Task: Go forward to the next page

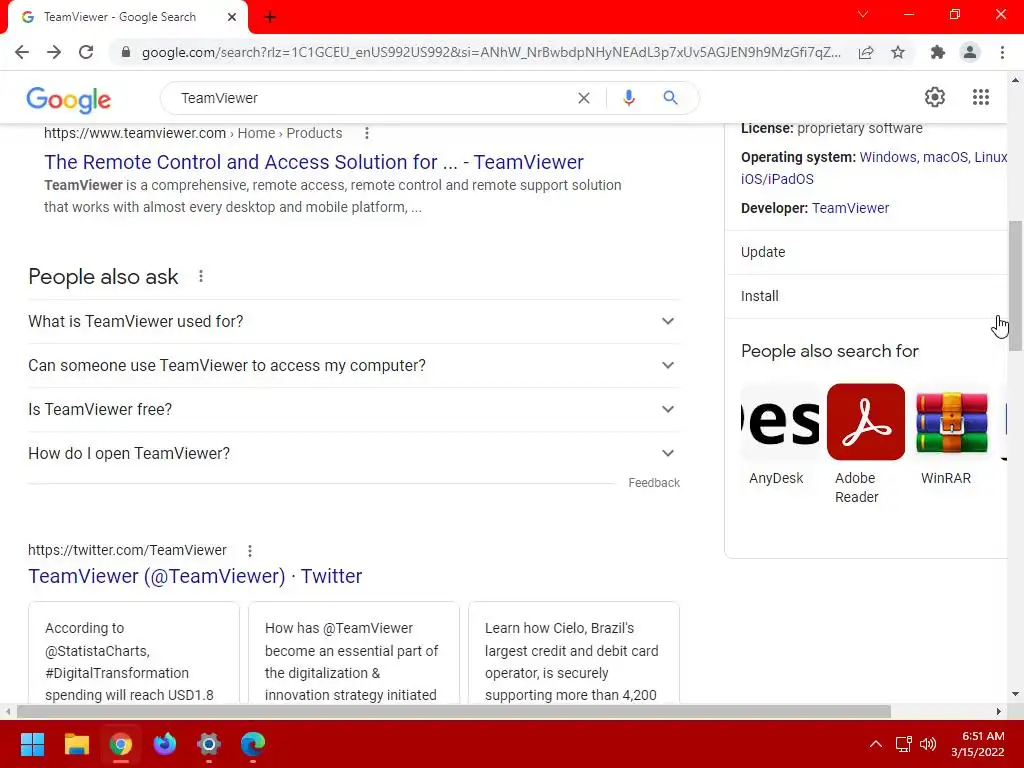Action: [54, 52]
